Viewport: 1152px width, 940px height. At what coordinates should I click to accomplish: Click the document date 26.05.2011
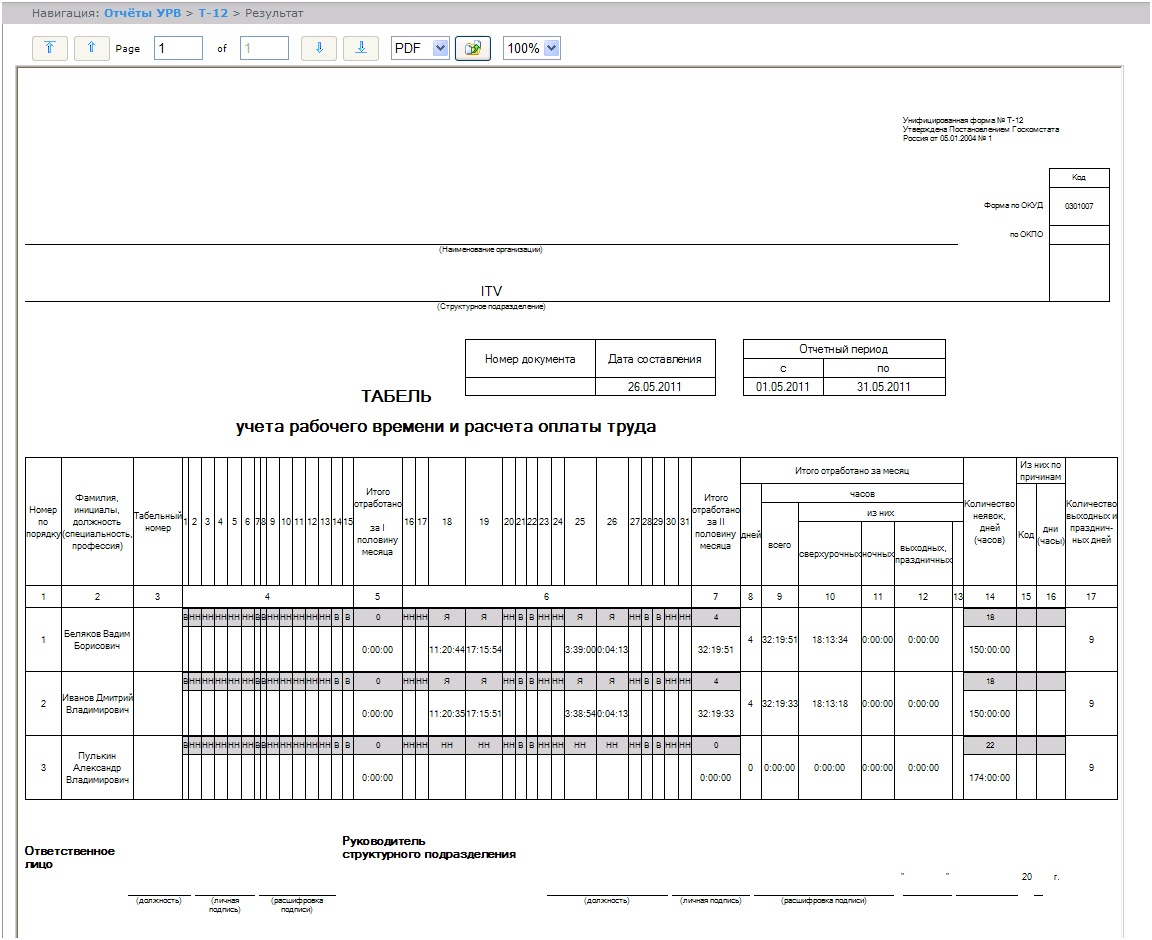click(655, 387)
